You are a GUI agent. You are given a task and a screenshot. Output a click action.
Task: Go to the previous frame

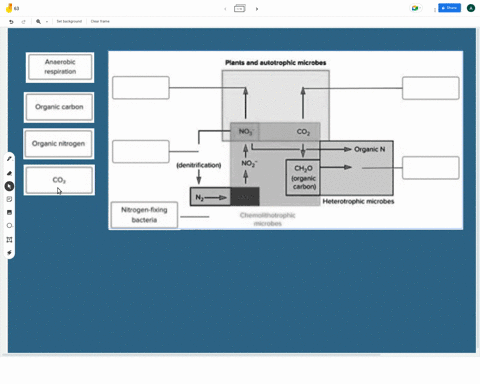(x=225, y=9)
